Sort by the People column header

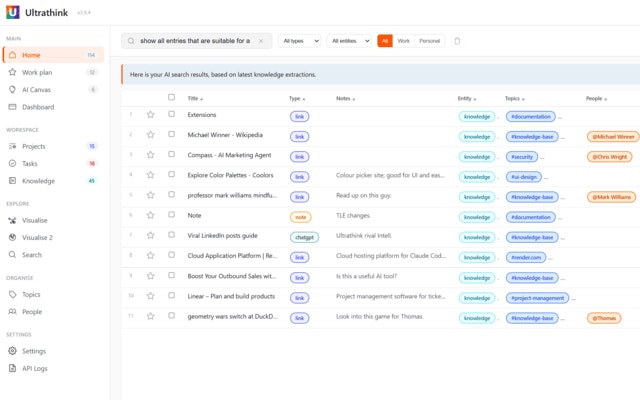[x=596, y=98]
